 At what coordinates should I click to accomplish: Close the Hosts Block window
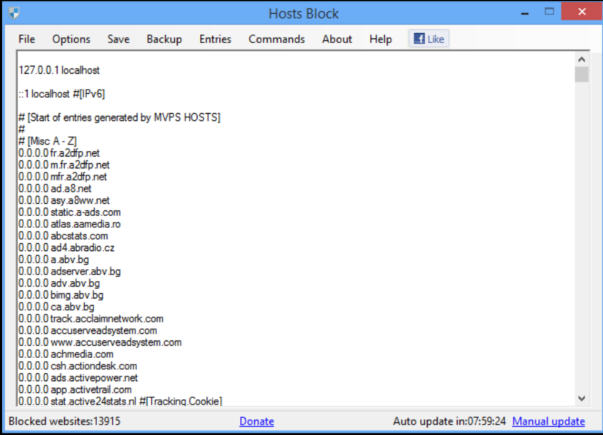pos(582,12)
